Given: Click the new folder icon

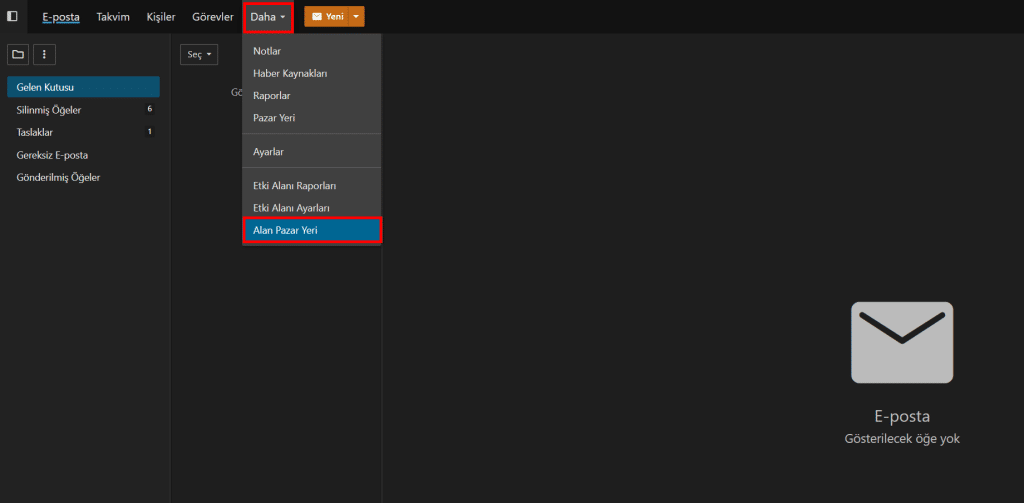Looking at the screenshot, I should [18, 54].
